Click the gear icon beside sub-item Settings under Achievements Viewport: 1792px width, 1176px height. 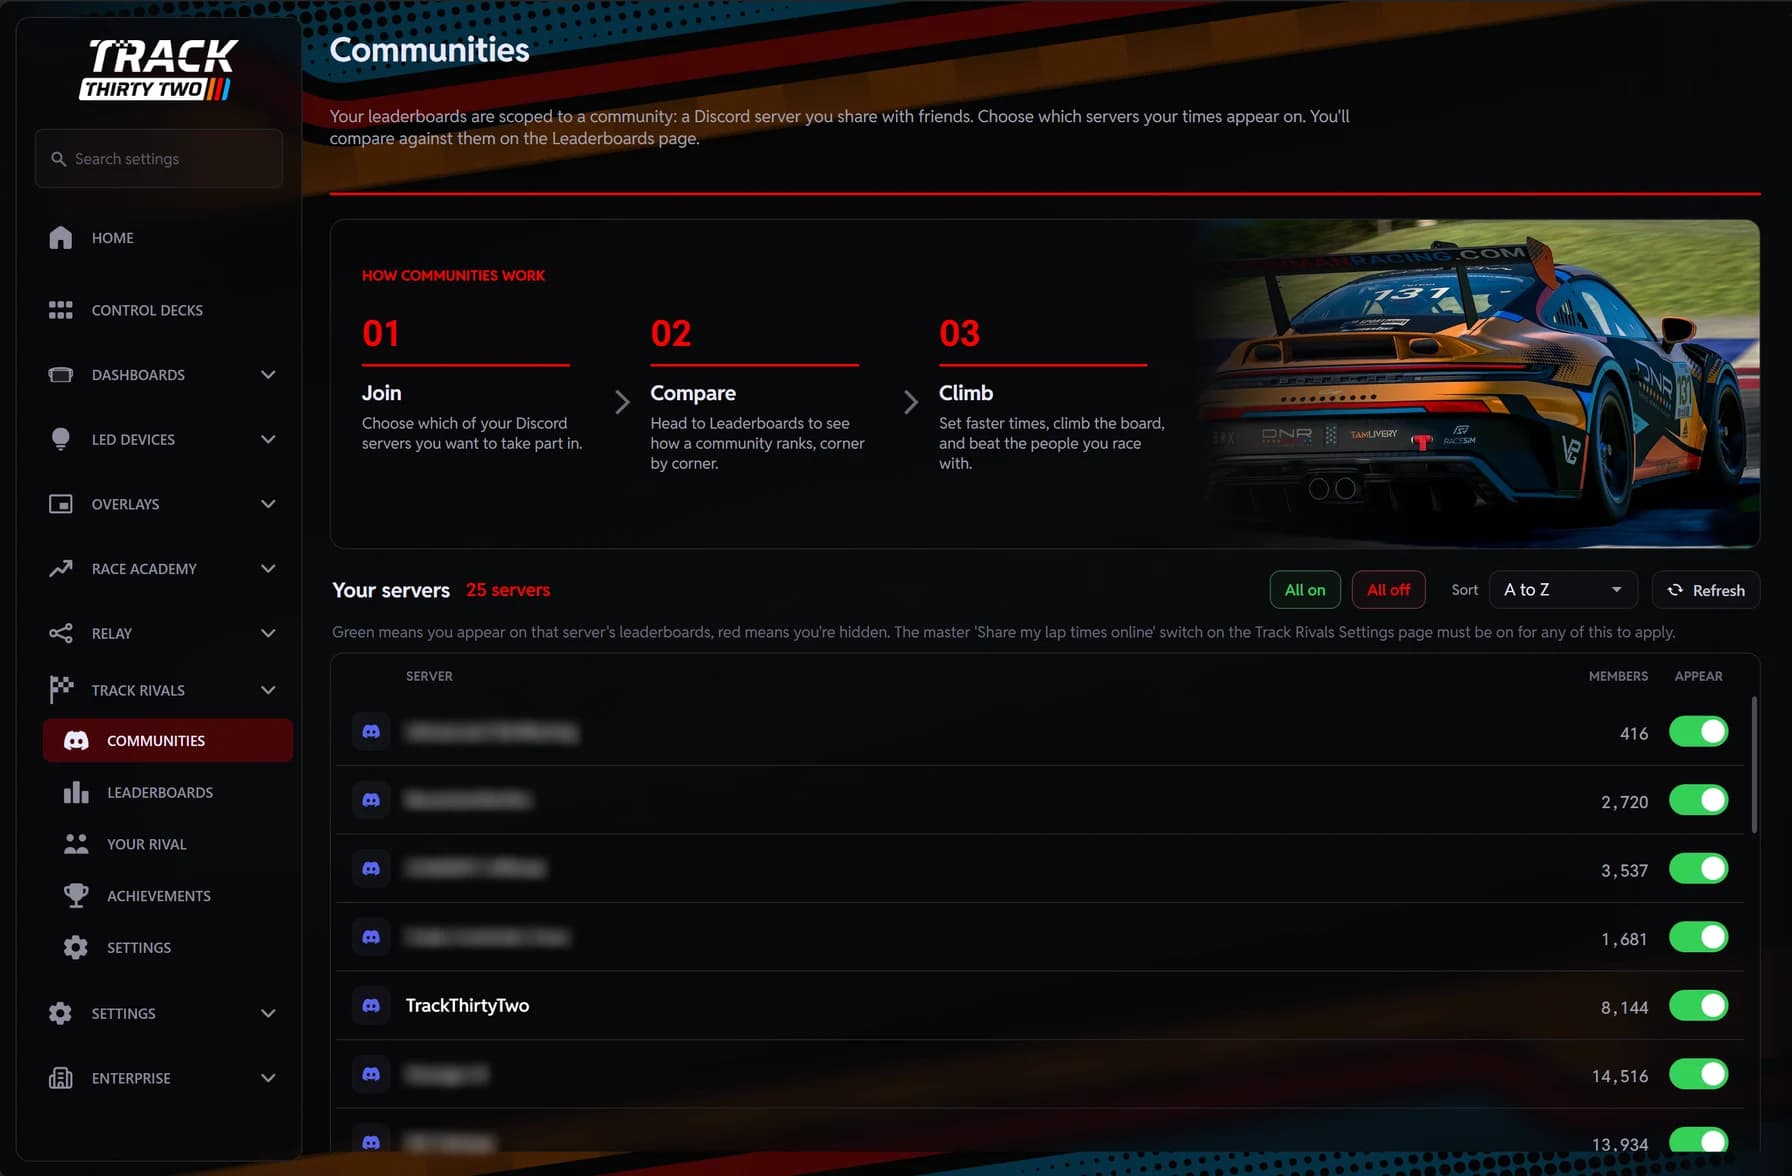tap(76, 947)
